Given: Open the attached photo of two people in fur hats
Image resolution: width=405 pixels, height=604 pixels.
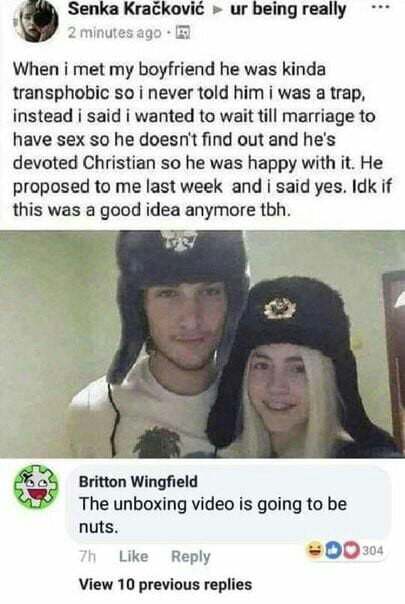Looking at the screenshot, I should (x=202, y=344).
